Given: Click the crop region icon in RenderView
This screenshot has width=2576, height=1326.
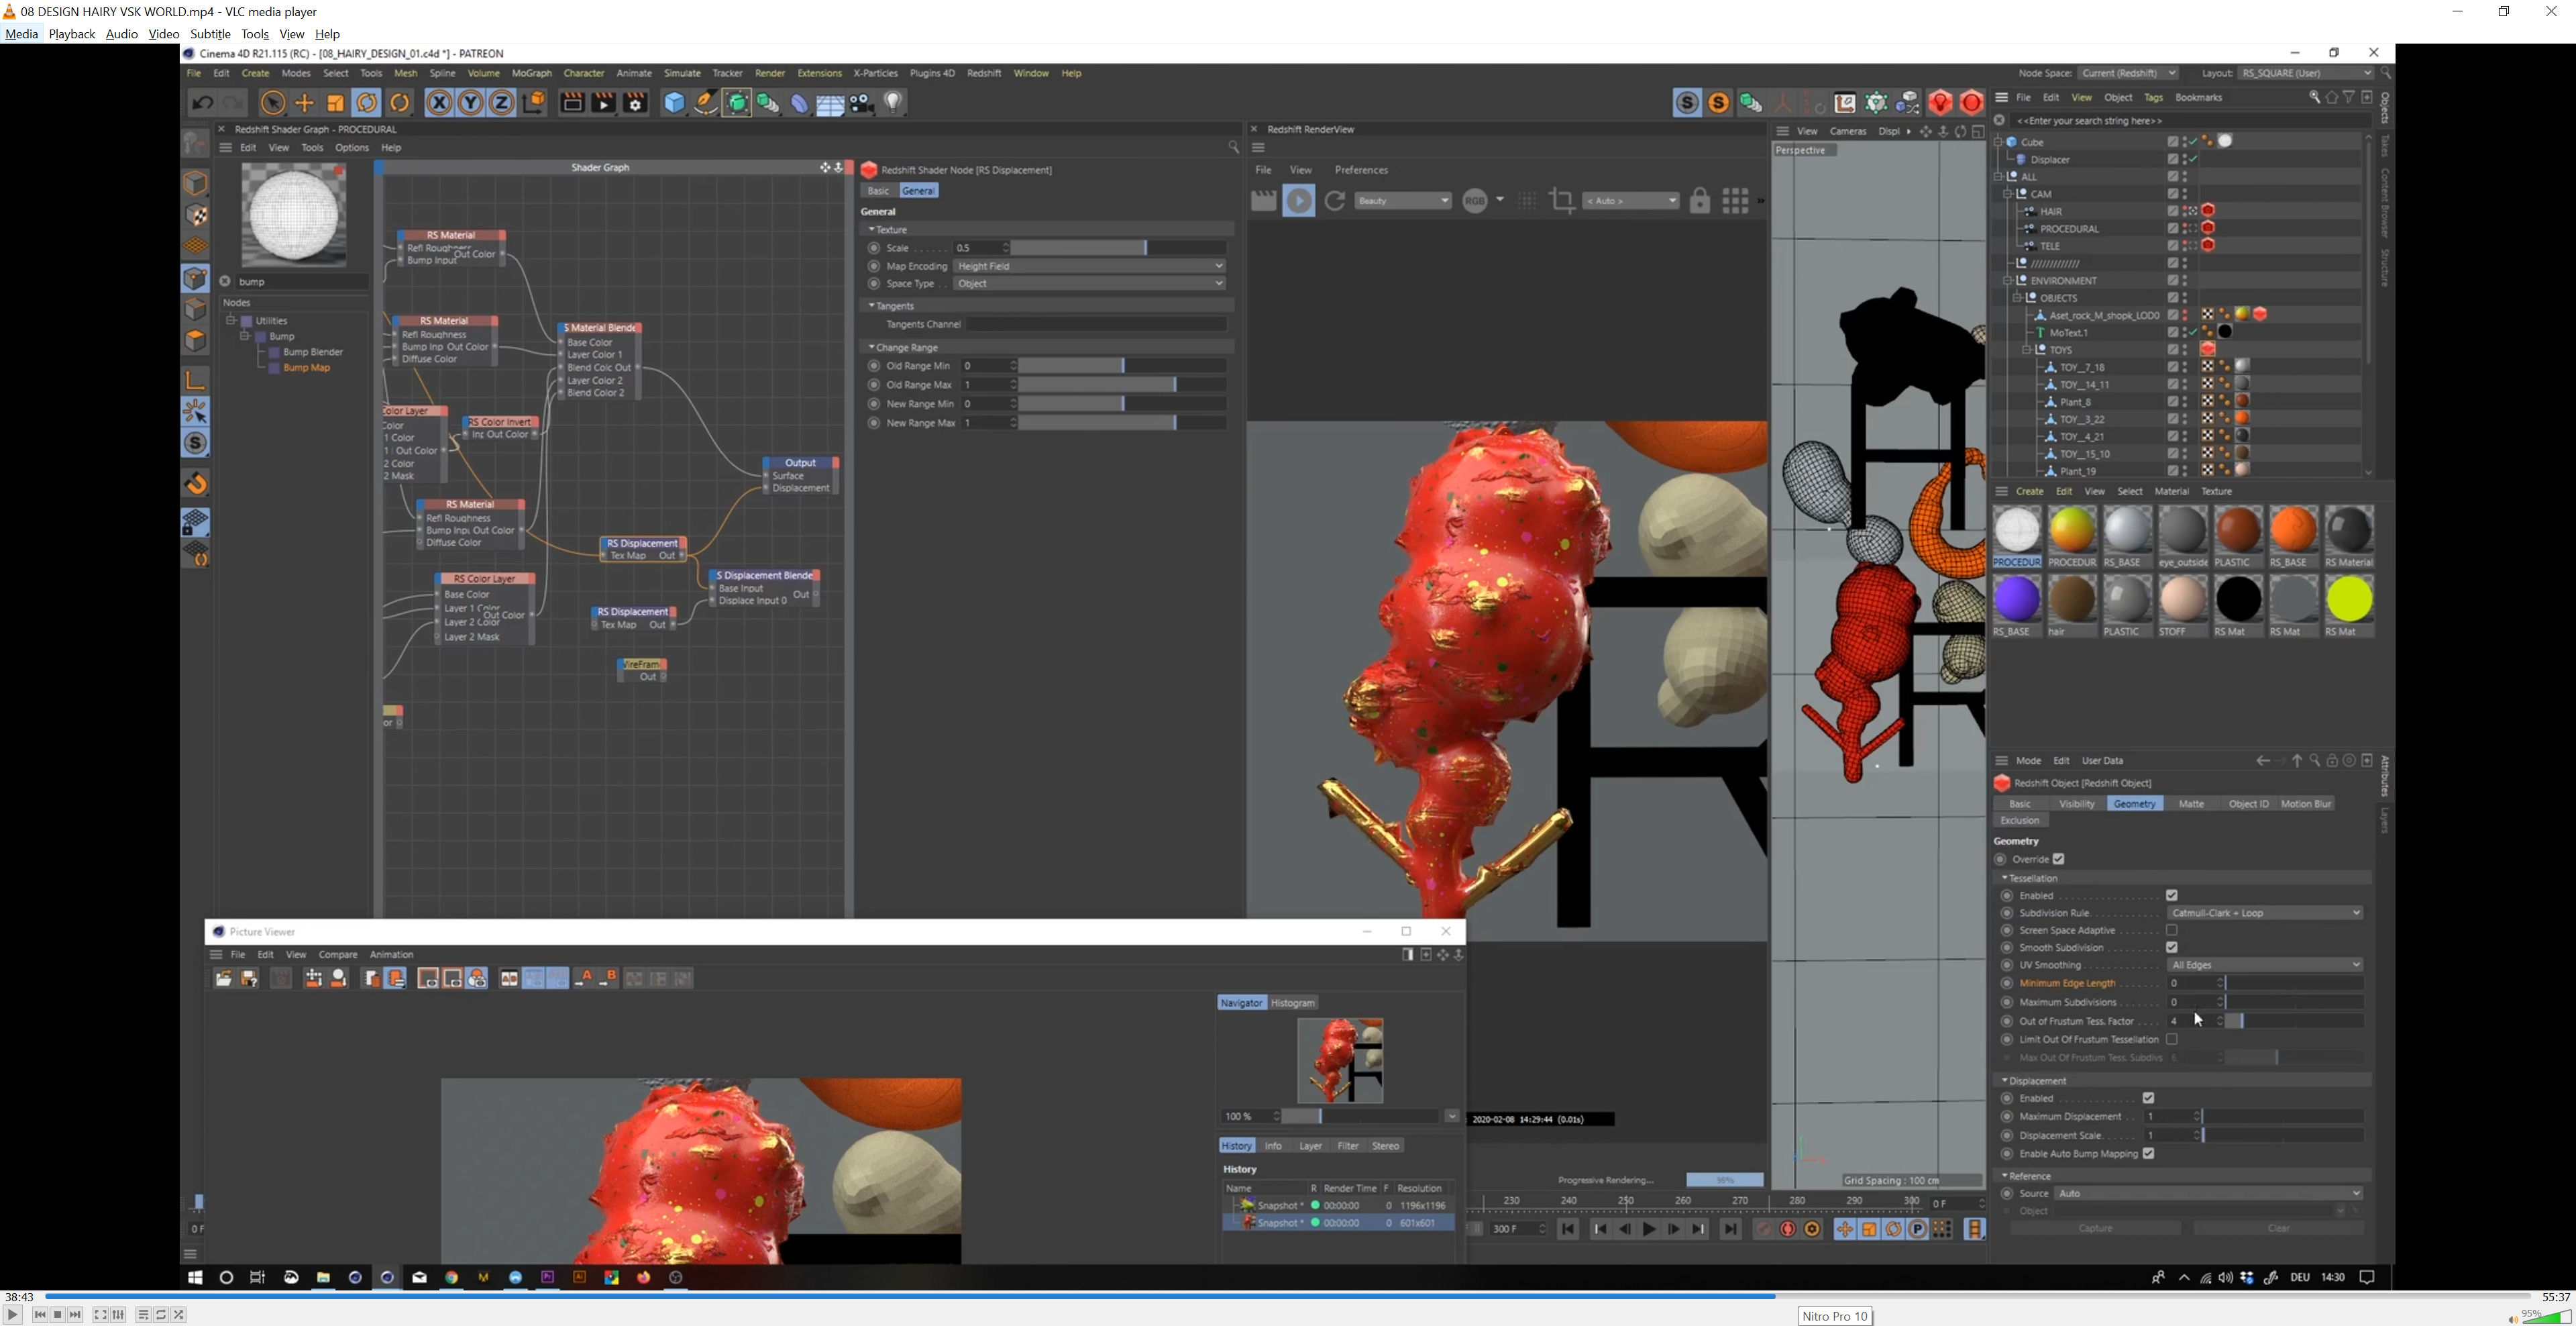Looking at the screenshot, I should [1561, 201].
